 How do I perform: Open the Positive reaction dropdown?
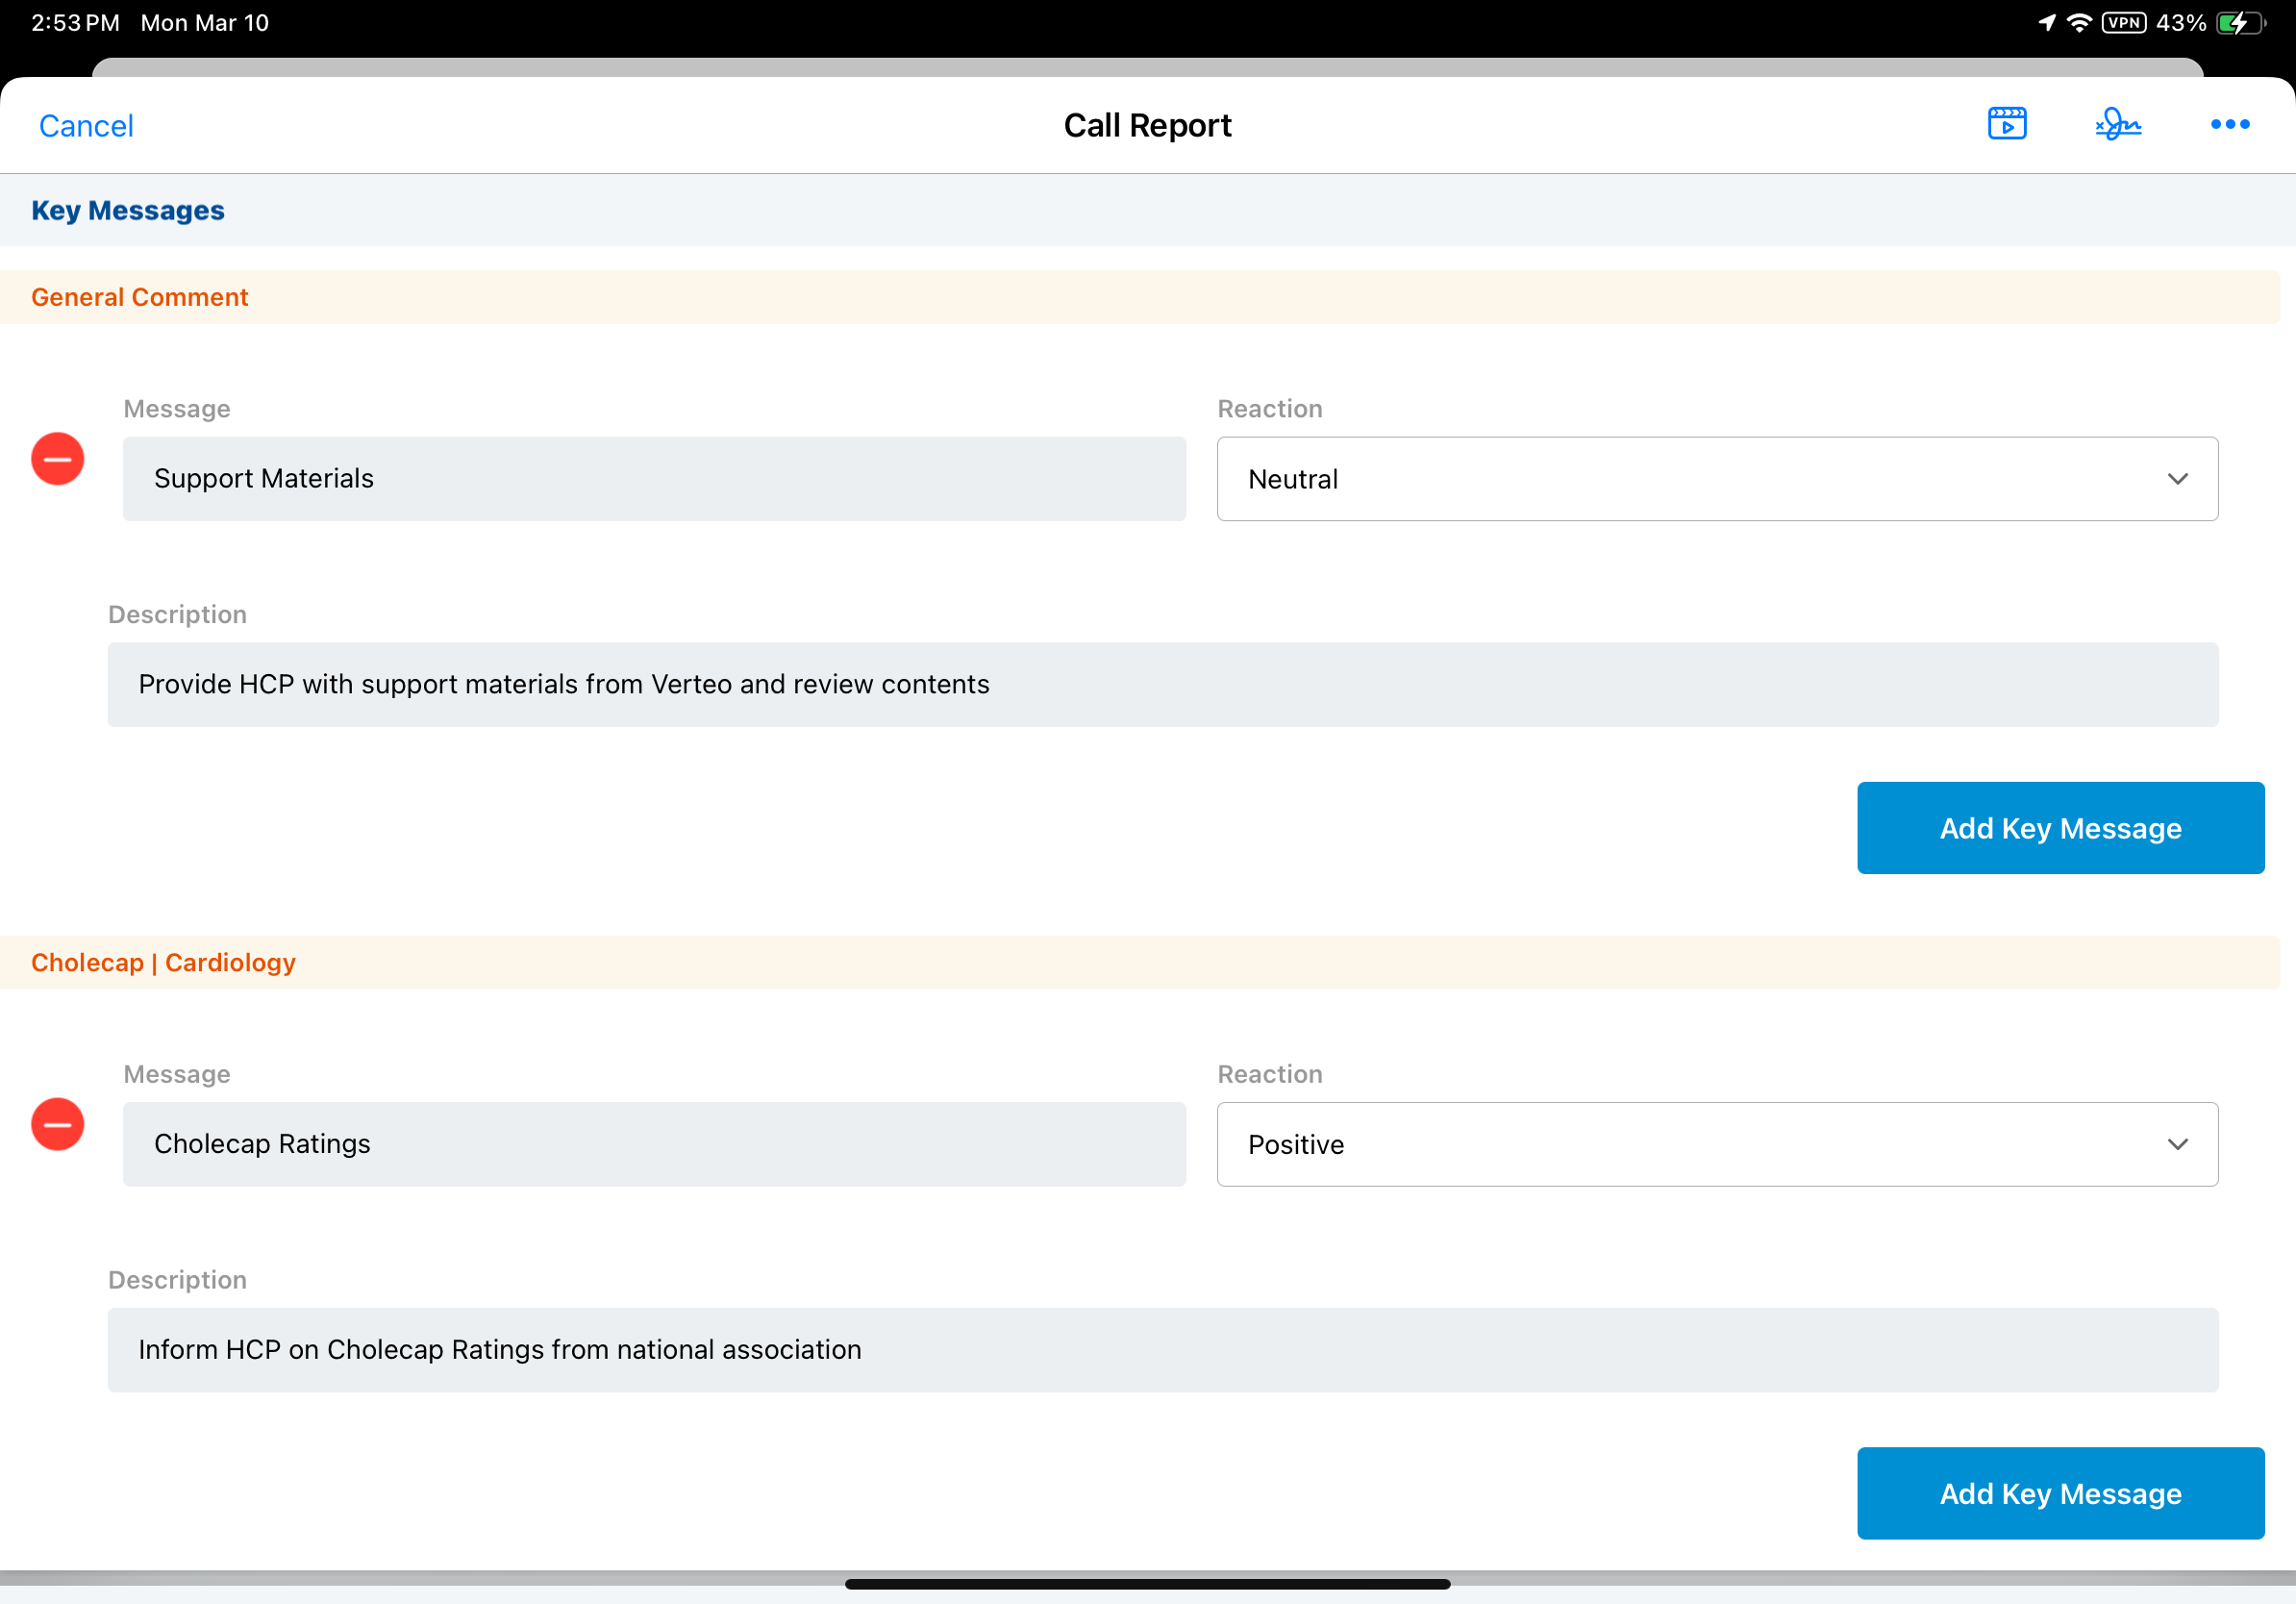[1716, 1144]
